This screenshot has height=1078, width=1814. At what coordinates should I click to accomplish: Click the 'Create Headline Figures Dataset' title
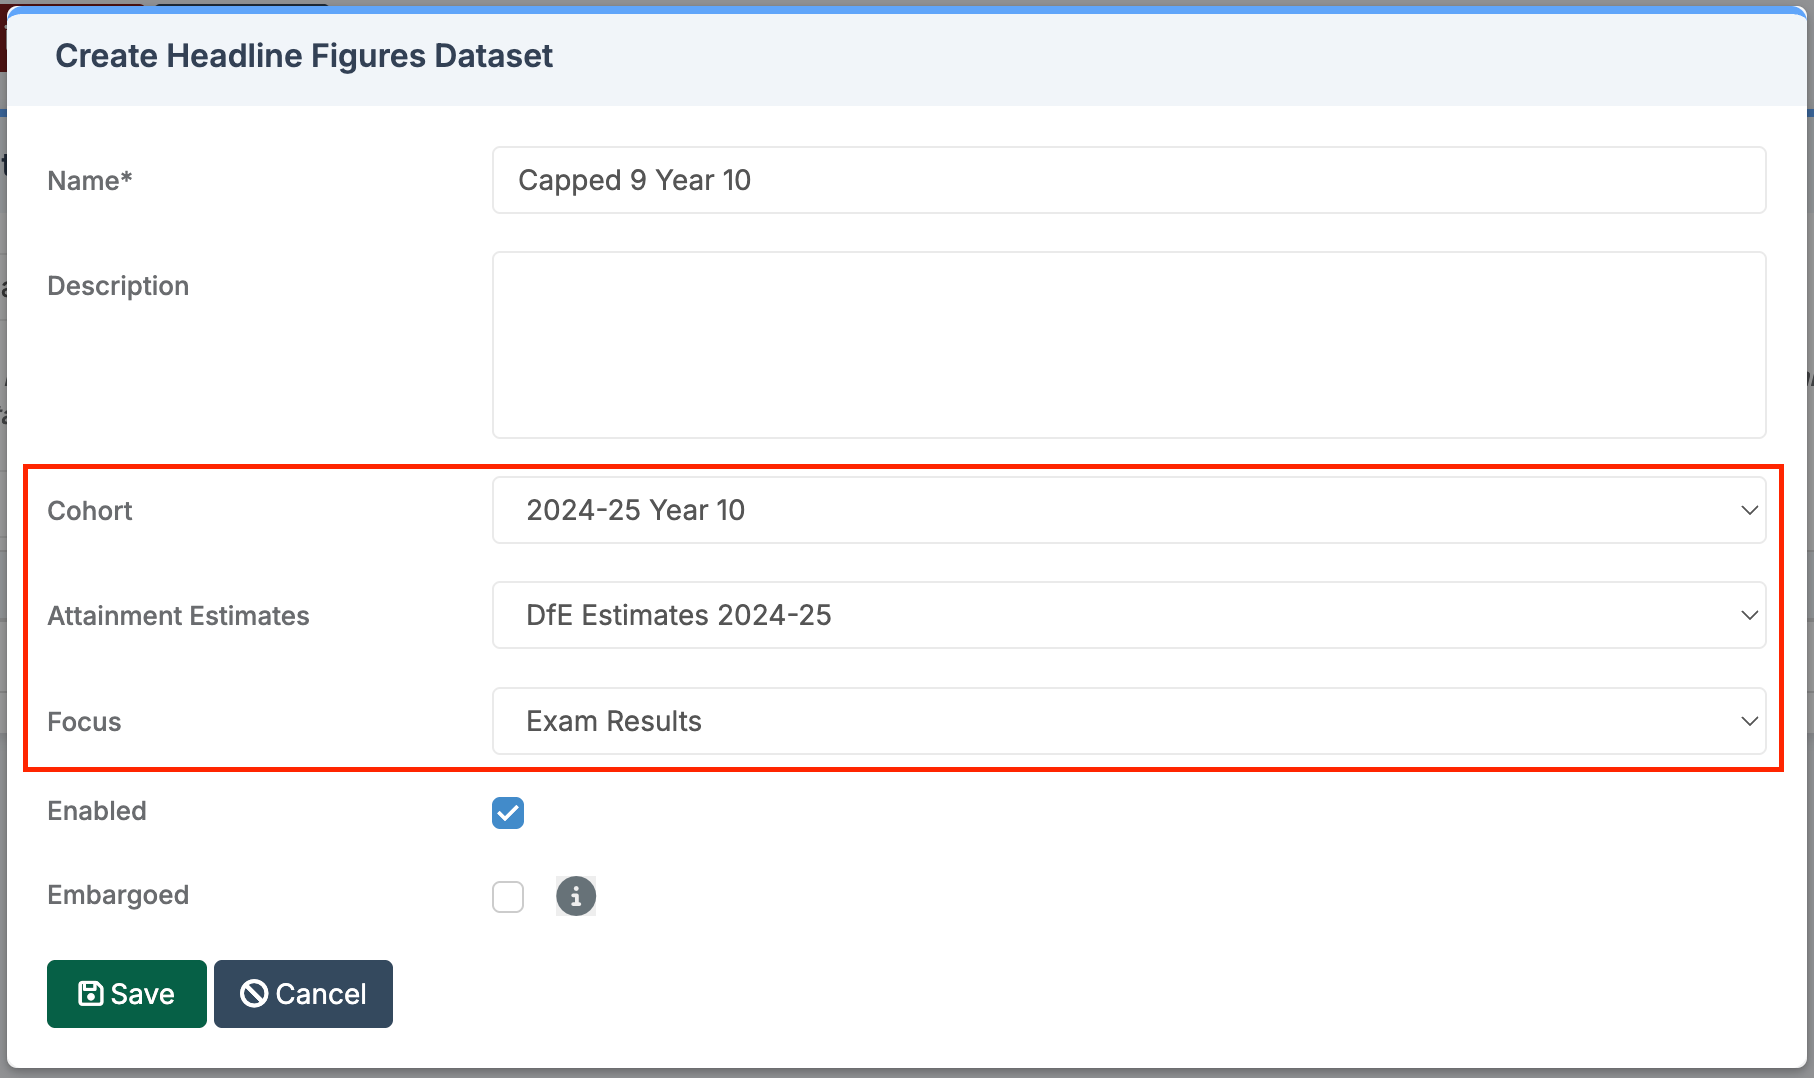tap(304, 56)
